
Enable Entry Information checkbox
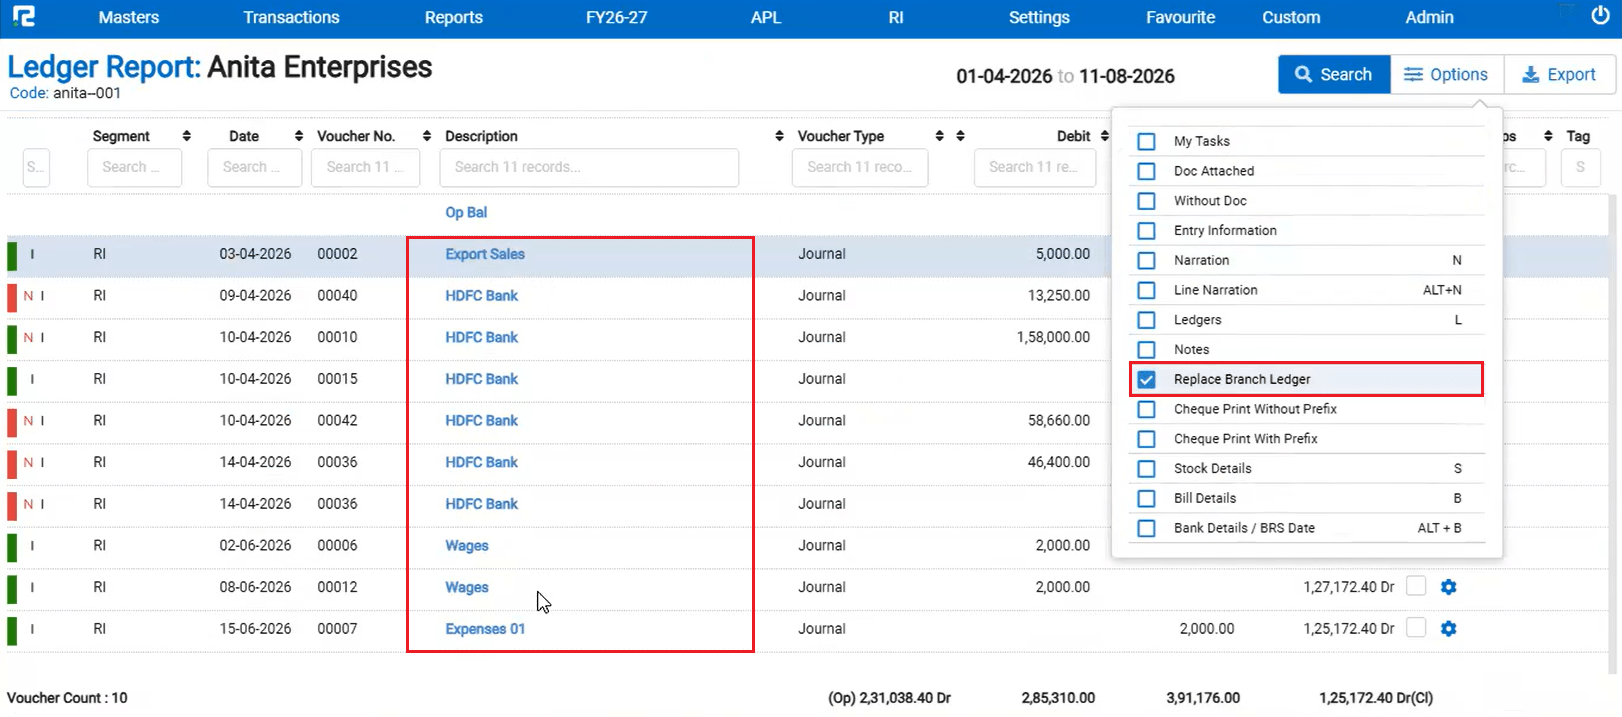click(1147, 231)
